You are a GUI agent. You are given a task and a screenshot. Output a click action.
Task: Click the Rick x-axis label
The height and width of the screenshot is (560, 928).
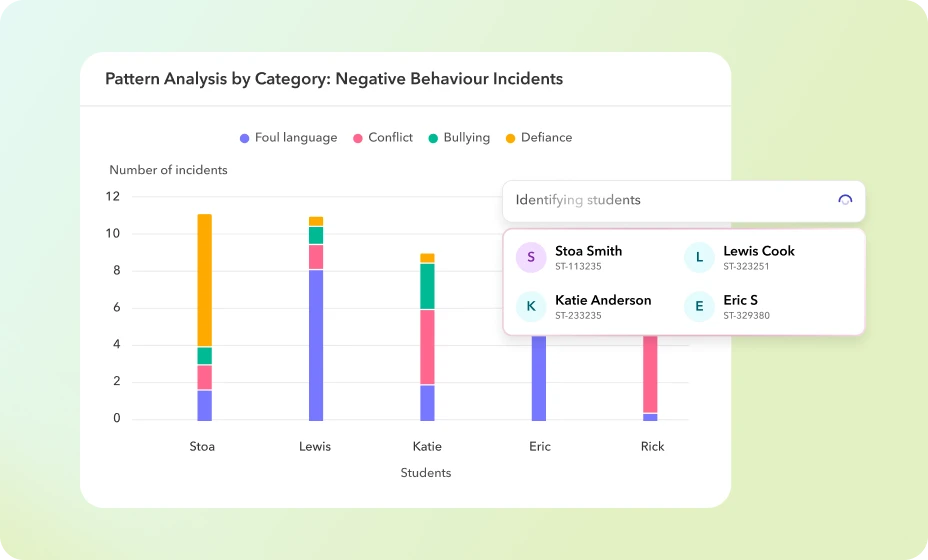pyautogui.click(x=652, y=446)
